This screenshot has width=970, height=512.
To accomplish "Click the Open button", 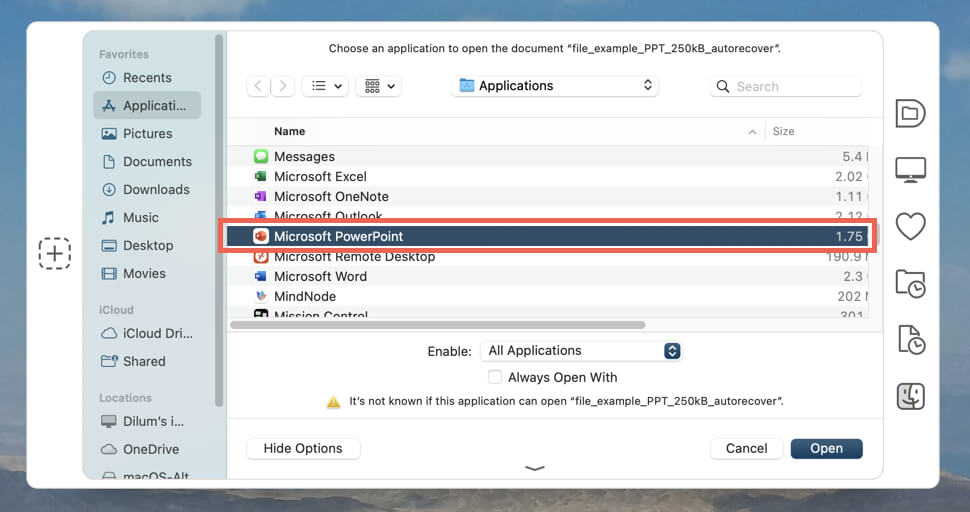I will point(826,449).
